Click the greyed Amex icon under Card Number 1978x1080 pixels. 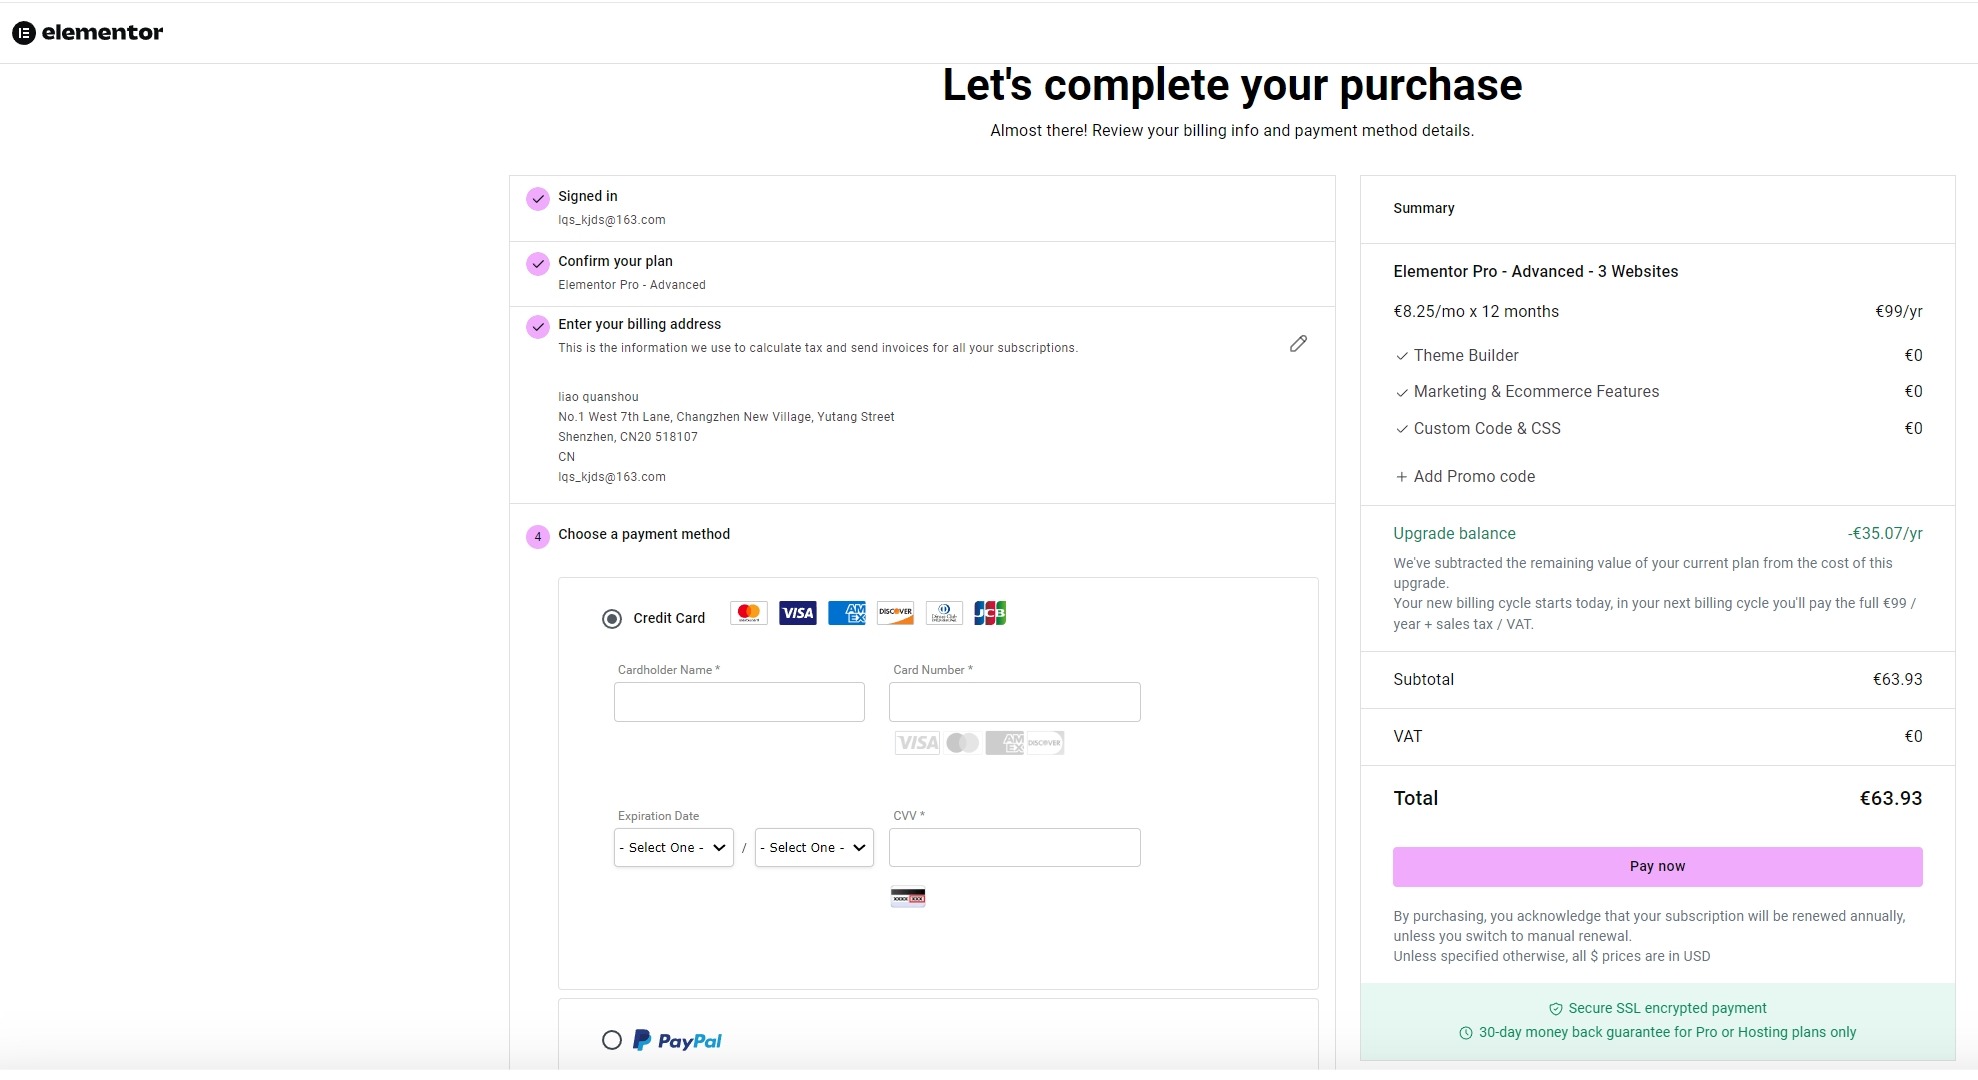1005,743
